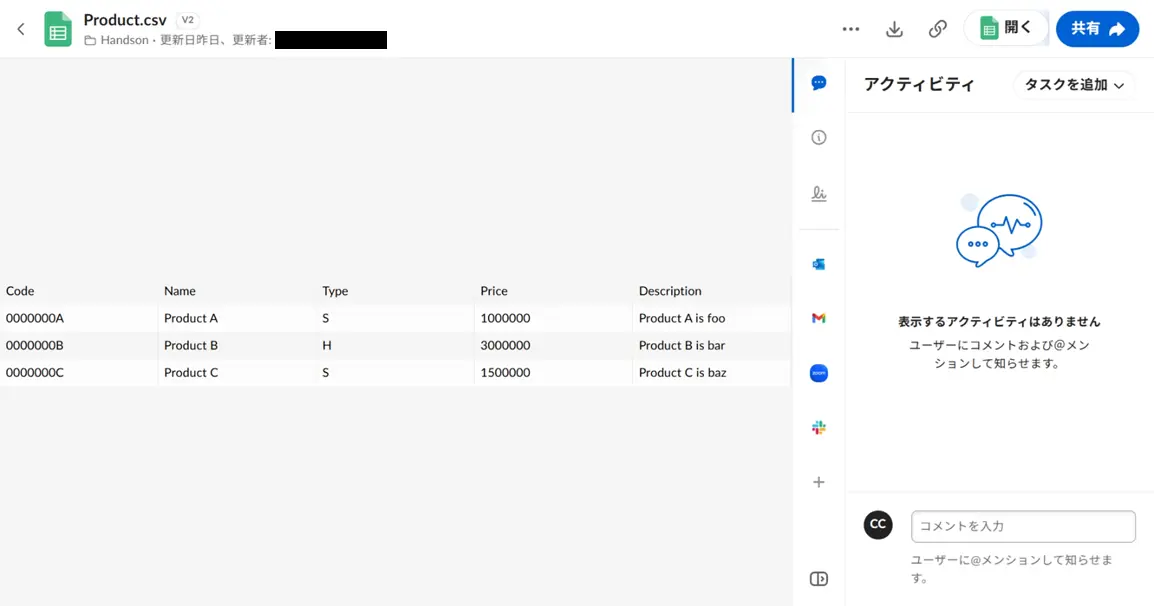Click the Type column header
The image size is (1154, 606).
click(395, 291)
